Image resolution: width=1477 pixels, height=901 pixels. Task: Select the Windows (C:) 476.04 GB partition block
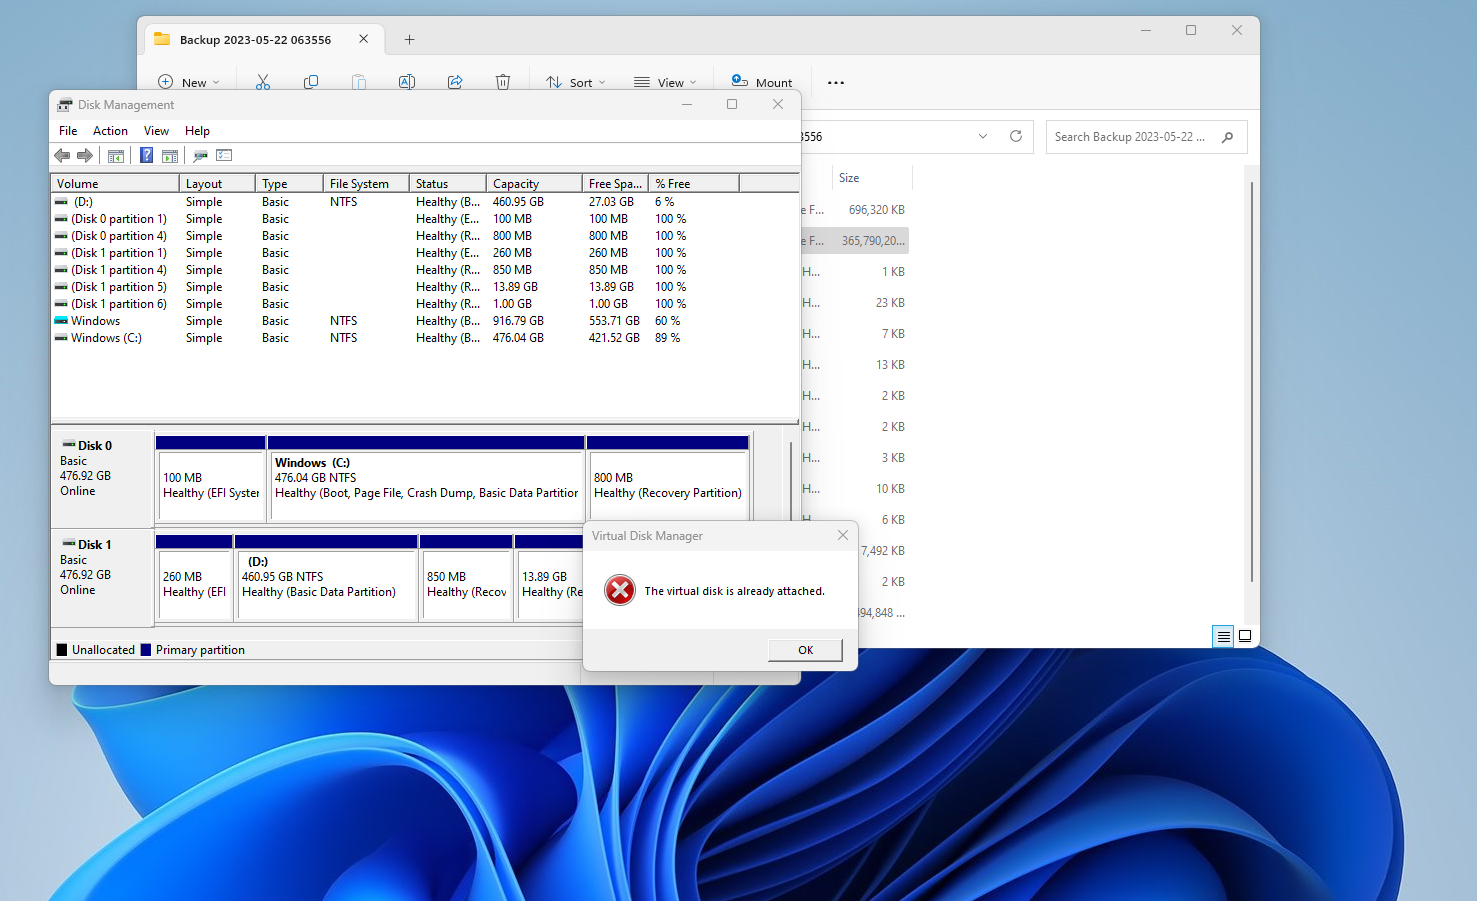point(426,478)
